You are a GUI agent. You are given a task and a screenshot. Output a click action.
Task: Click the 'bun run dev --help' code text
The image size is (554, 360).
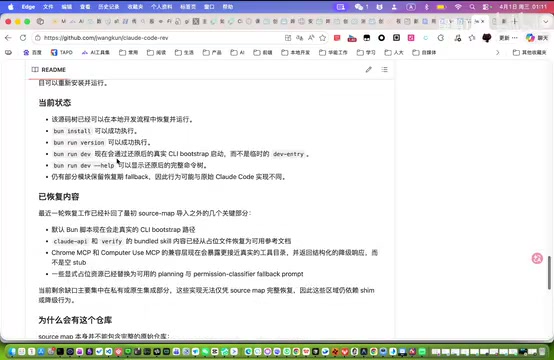tap(84, 165)
